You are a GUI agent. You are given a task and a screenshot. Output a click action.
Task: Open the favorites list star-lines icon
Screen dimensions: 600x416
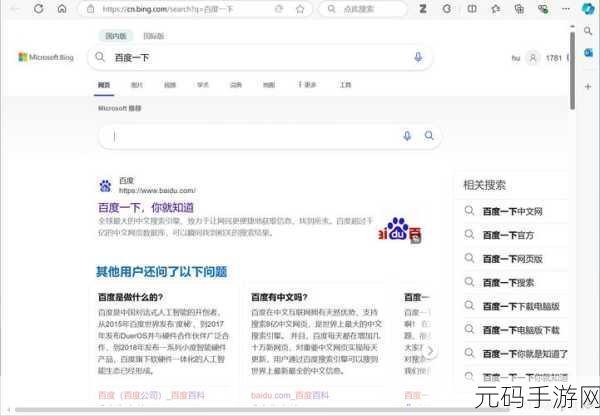496,8
